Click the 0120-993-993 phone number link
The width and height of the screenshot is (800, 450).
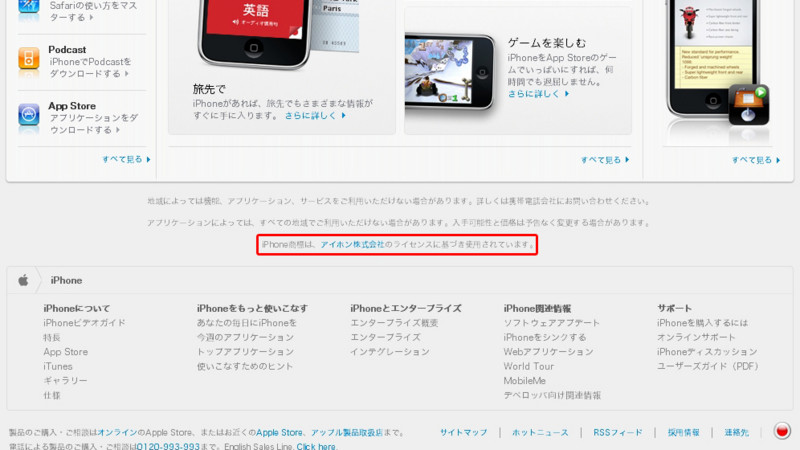[x=168, y=446]
